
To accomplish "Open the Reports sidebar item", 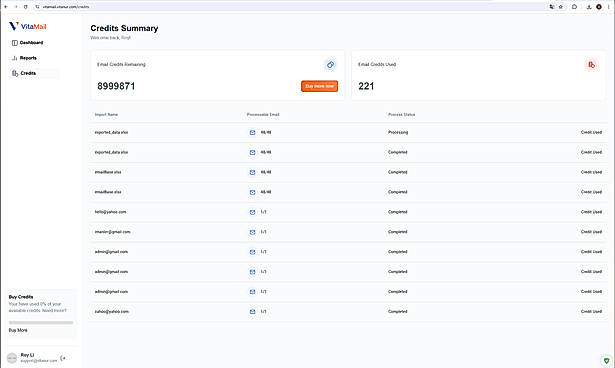I will pyautogui.click(x=33, y=58).
